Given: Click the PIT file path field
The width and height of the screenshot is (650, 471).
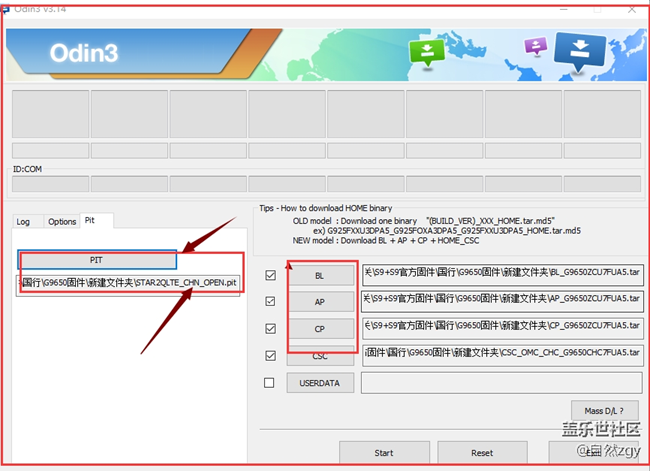Looking at the screenshot, I should point(129,283).
